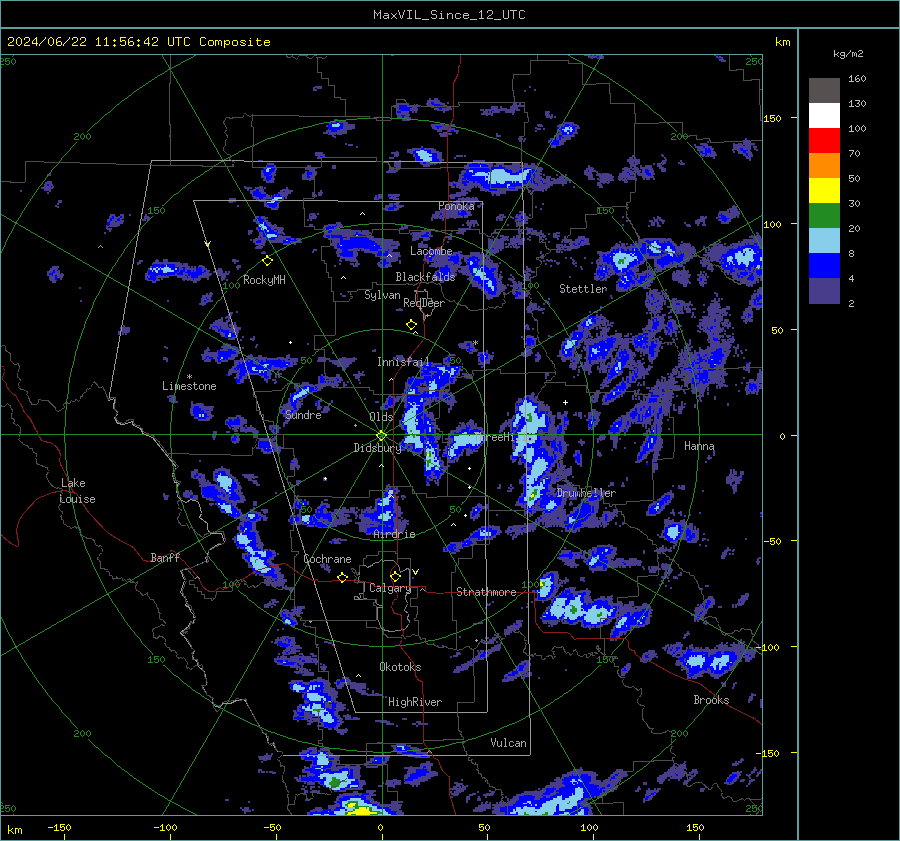The image size is (900, 841).
Task: Click the Olds label
Action: click(381, 417)
